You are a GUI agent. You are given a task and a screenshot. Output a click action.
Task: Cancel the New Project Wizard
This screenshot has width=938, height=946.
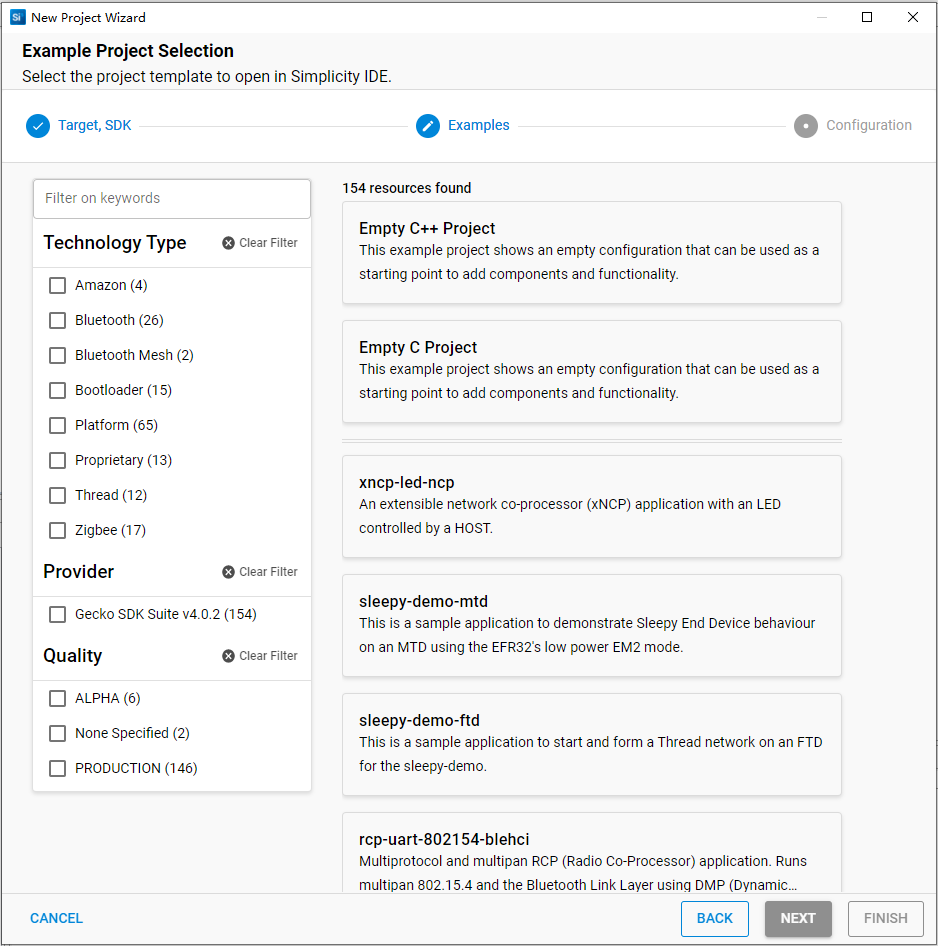(56, 918)
